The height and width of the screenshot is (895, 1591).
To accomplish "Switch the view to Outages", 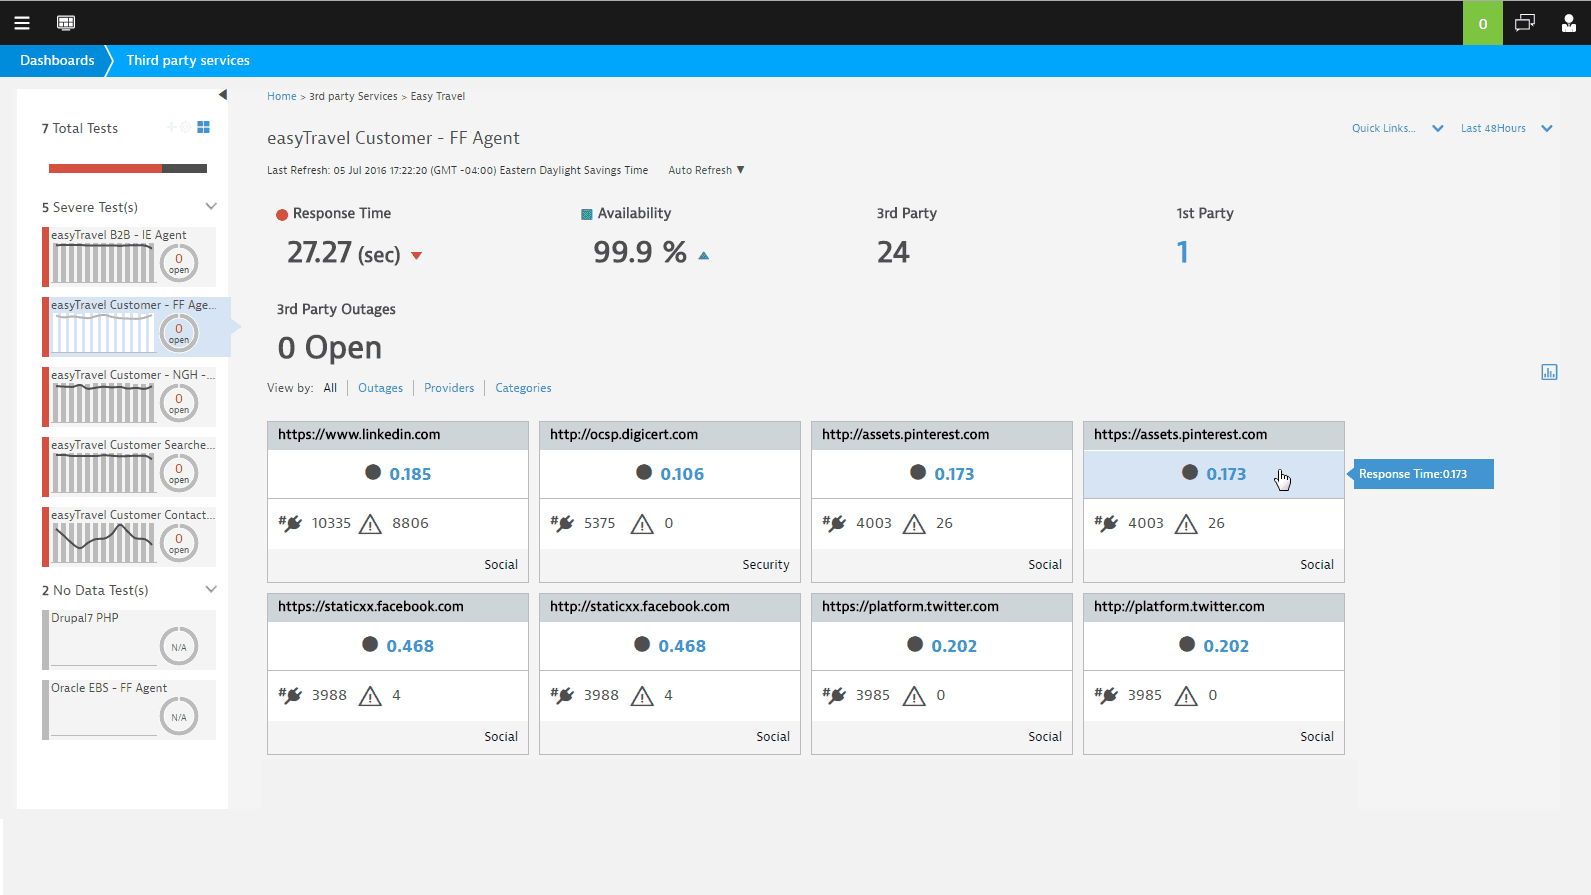I will tap(381, 388).
